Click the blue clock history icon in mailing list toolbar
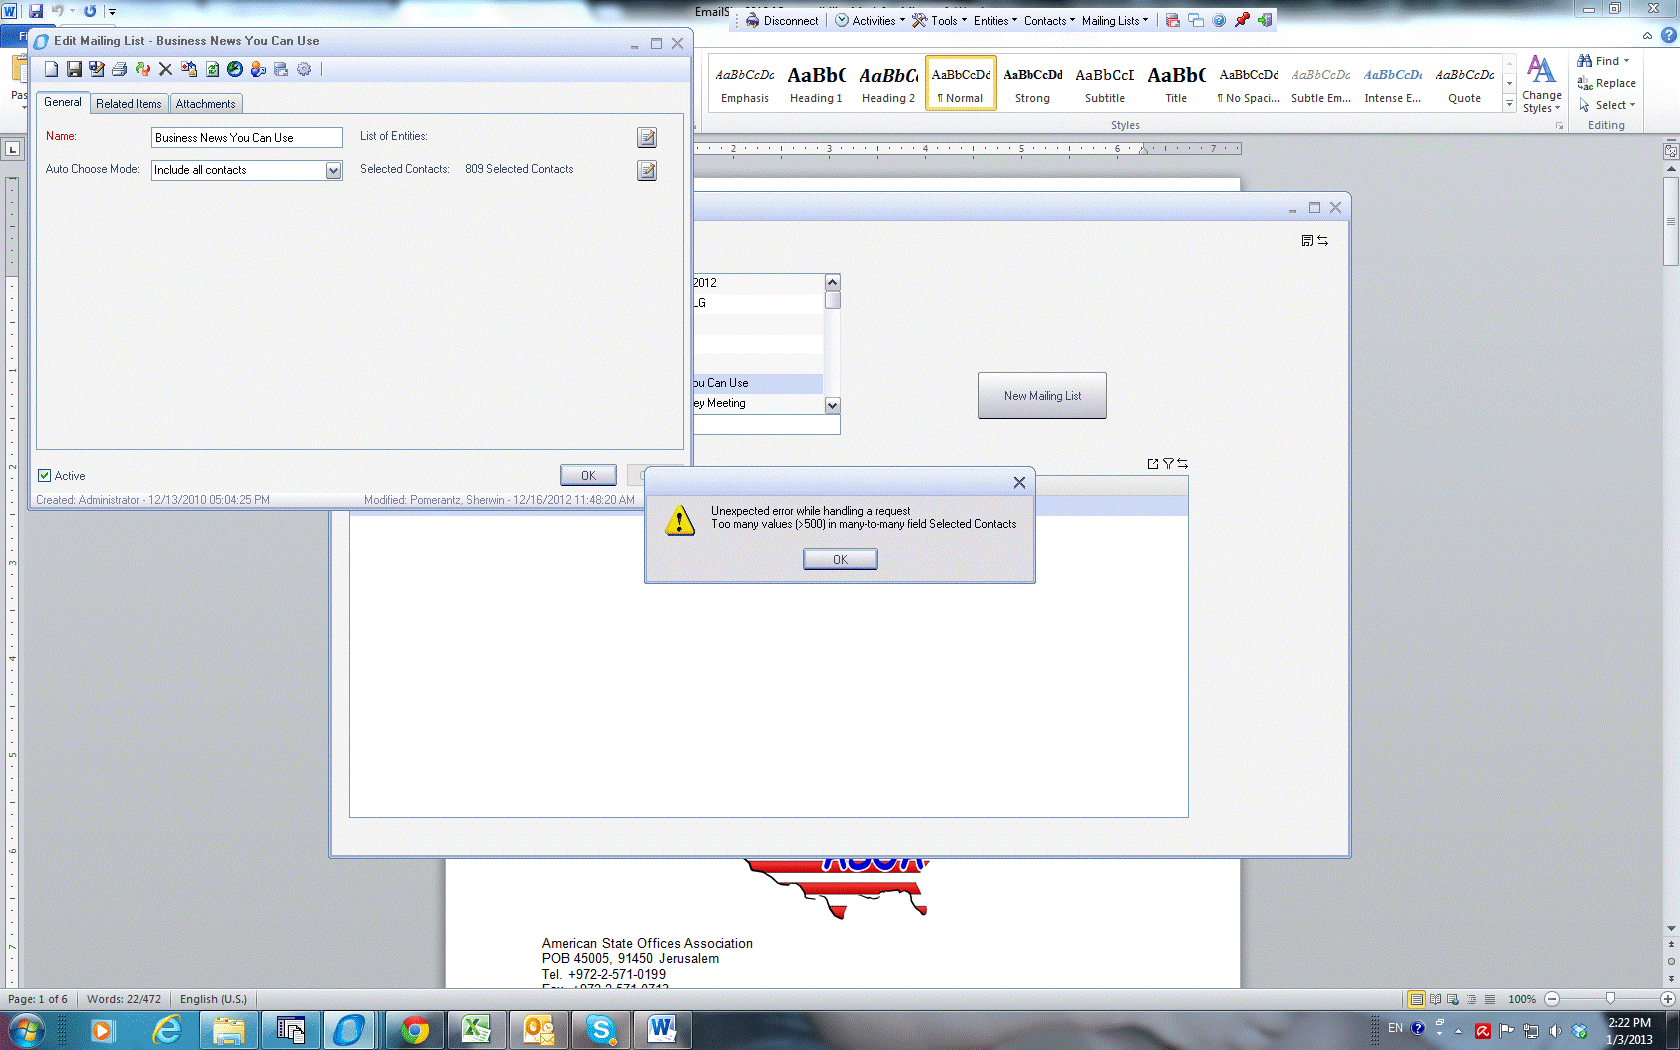Screen dimensions: 1680x1050 coord(235,69)
